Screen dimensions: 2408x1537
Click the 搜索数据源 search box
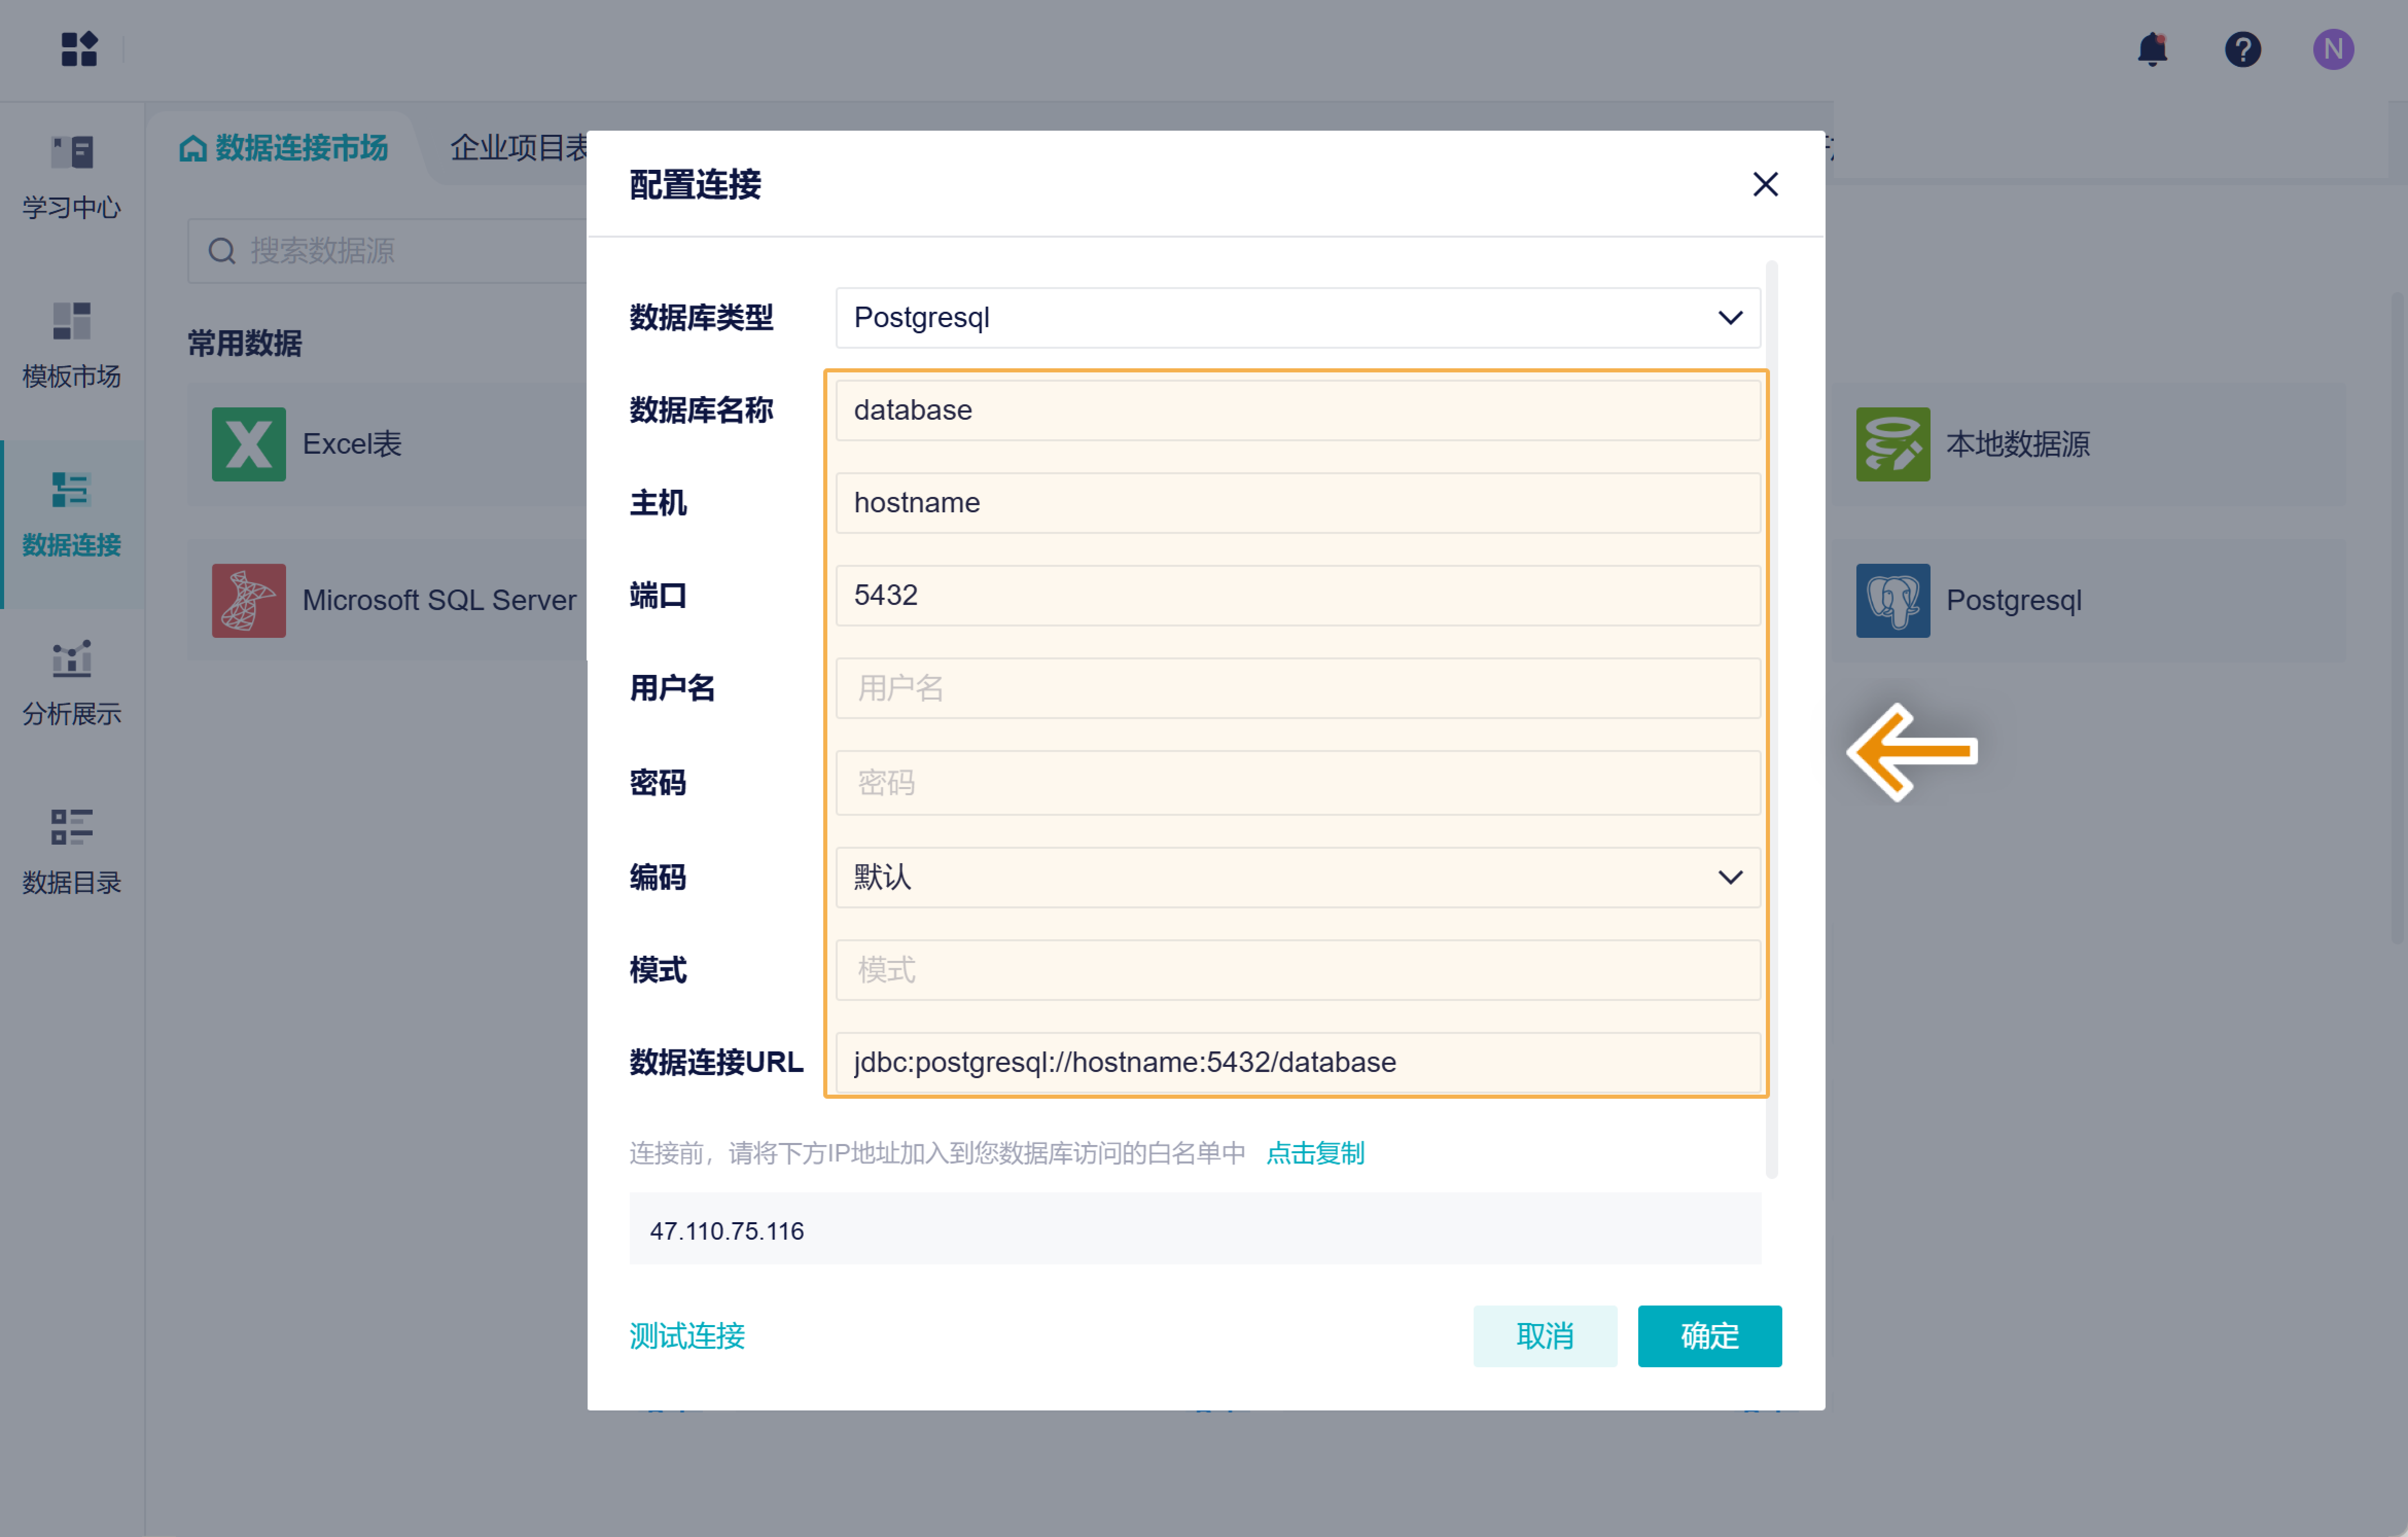(388, 251)
